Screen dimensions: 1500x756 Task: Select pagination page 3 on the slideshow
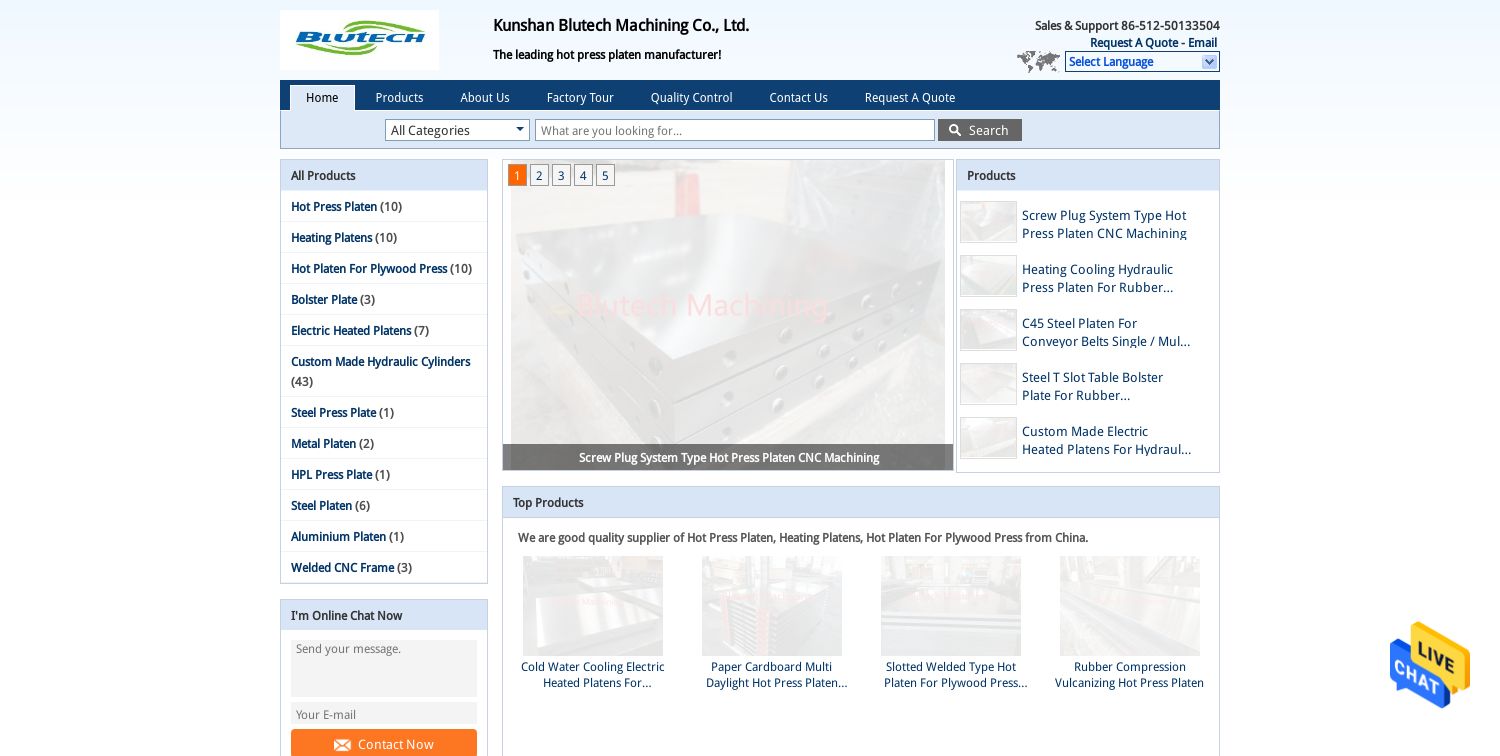[x=561, y=175]
